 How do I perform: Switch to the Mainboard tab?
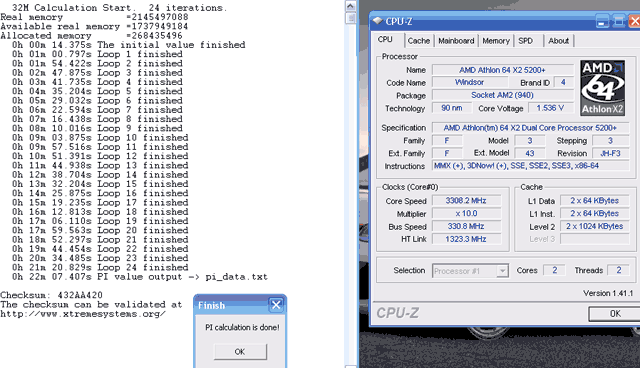point(456,41)
